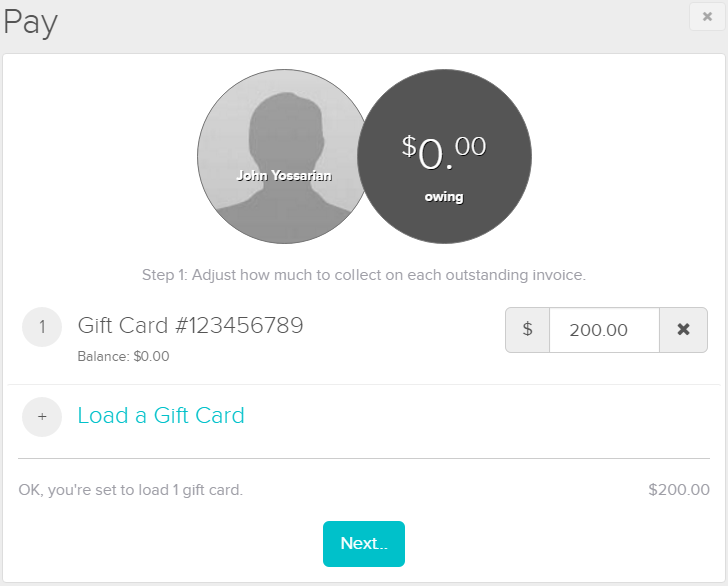The width and height of the screenshot is (728, 586).
Task: Select the Gift Card #123456789 title
Action: click(x=190, y=325)
